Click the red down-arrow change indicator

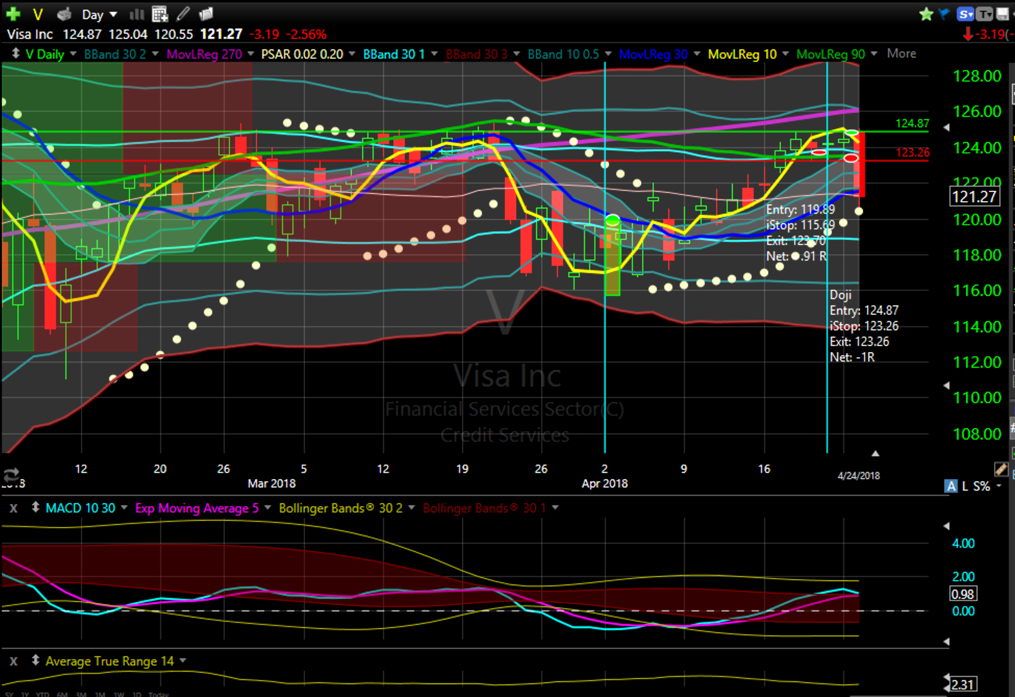[x=968, y=34]
